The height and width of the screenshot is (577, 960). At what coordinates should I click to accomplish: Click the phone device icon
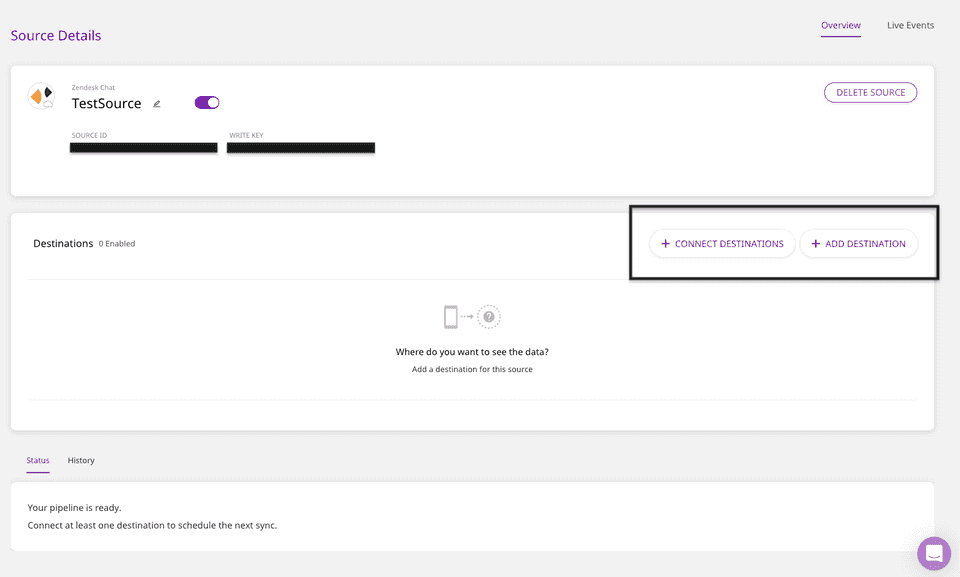click(451, 317)
